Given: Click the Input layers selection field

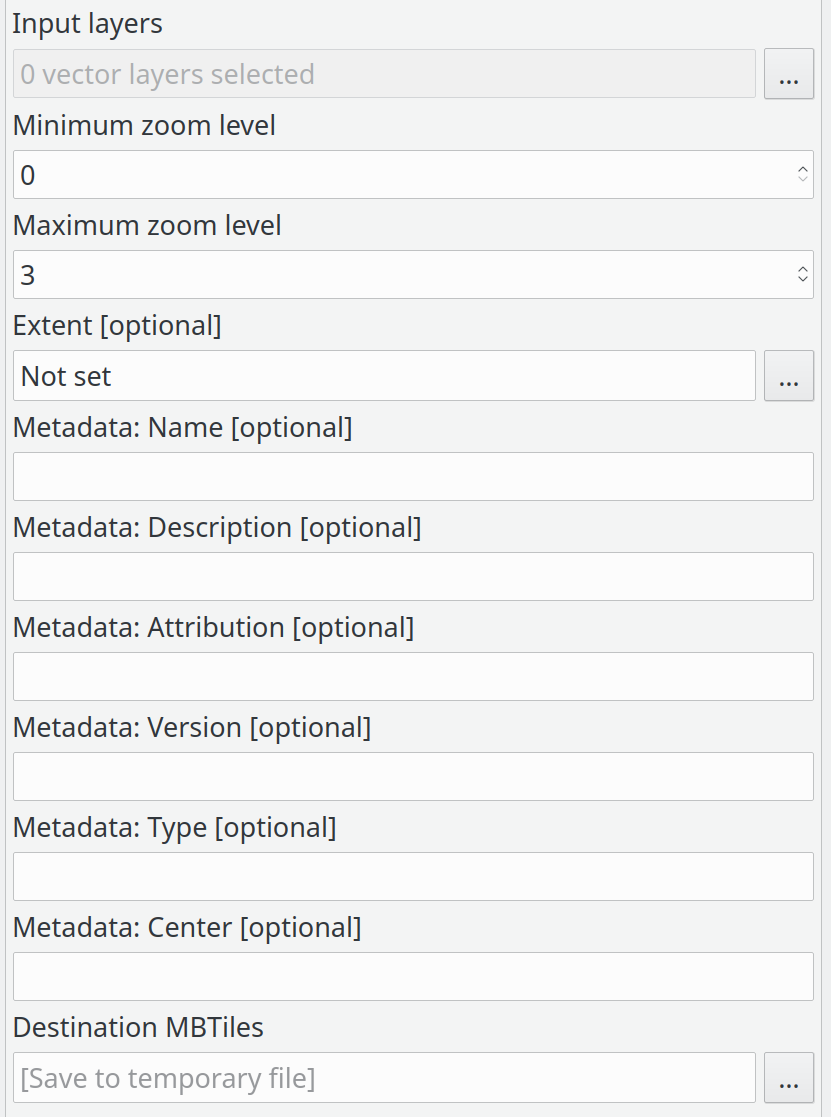Looking at the screenshot, I should (384, 75).
